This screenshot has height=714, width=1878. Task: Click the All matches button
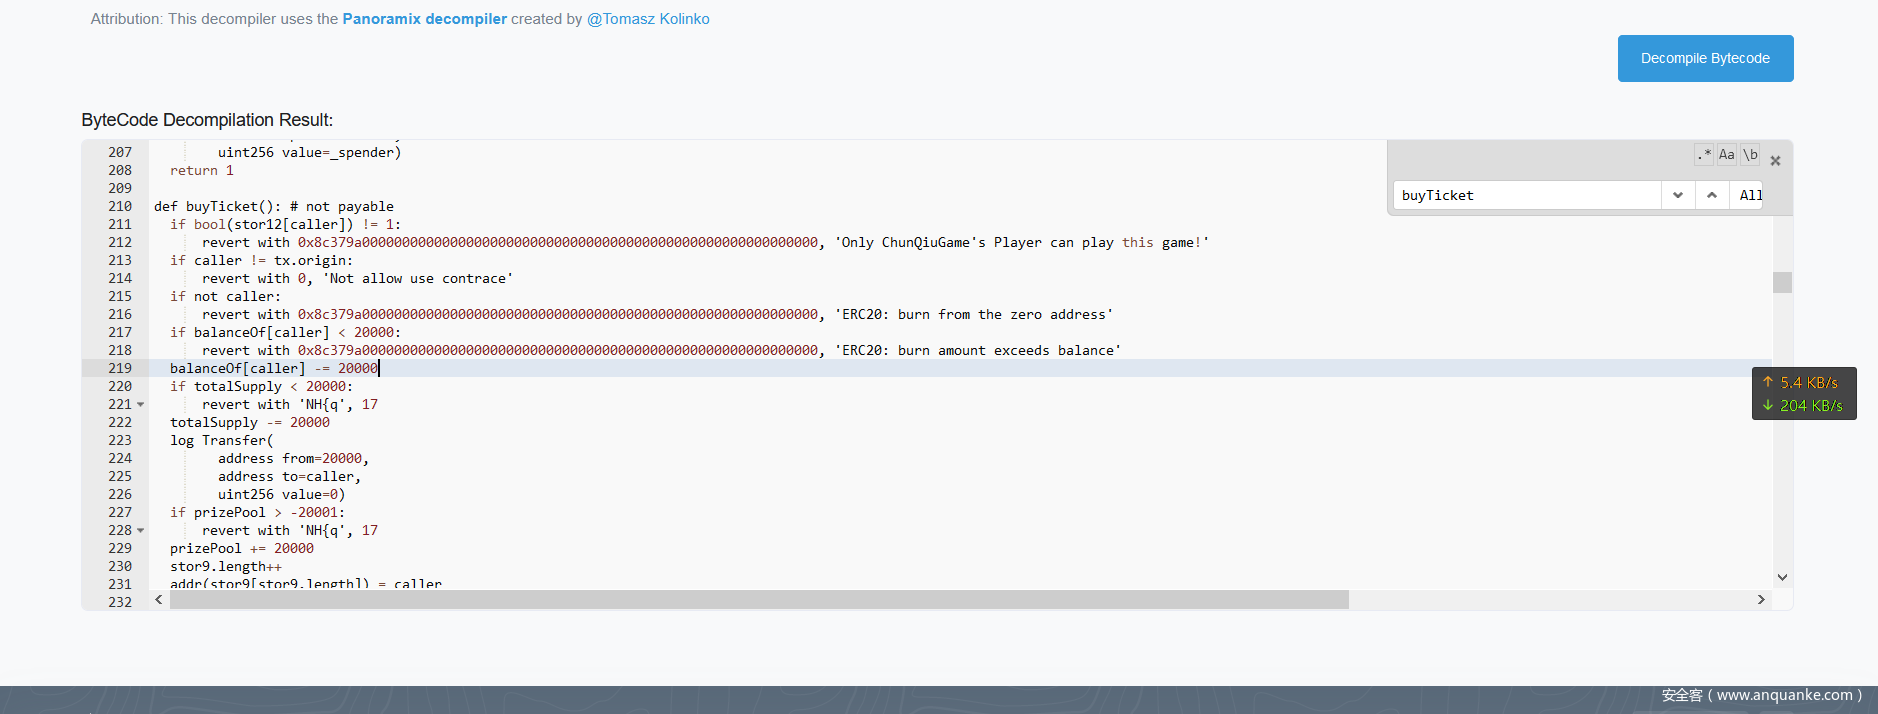[1750, 195]
